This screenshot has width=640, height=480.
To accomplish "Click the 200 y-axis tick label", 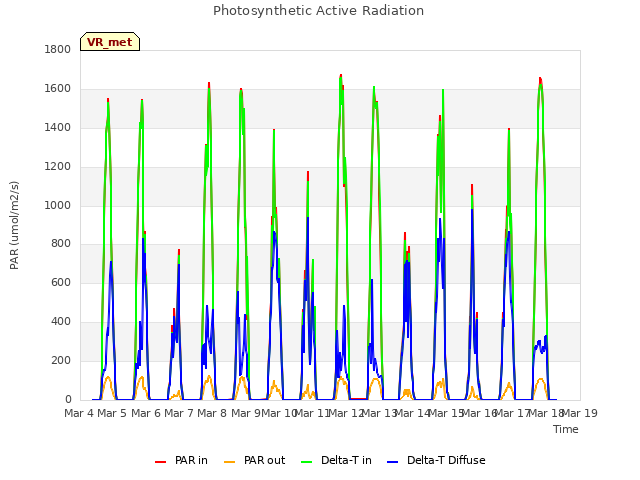I will point(61,360).
